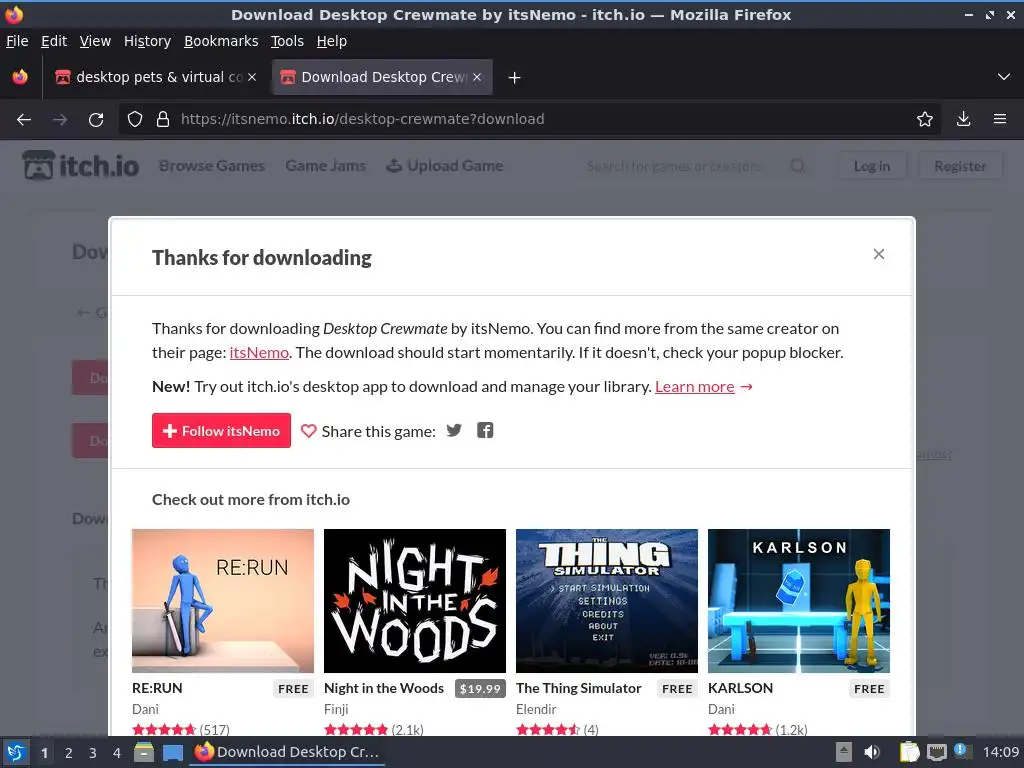The width and height of the screenshot is (1024, 768).
Task: Click the show desktop taskbar icon
Action: [x=172, y=752]
